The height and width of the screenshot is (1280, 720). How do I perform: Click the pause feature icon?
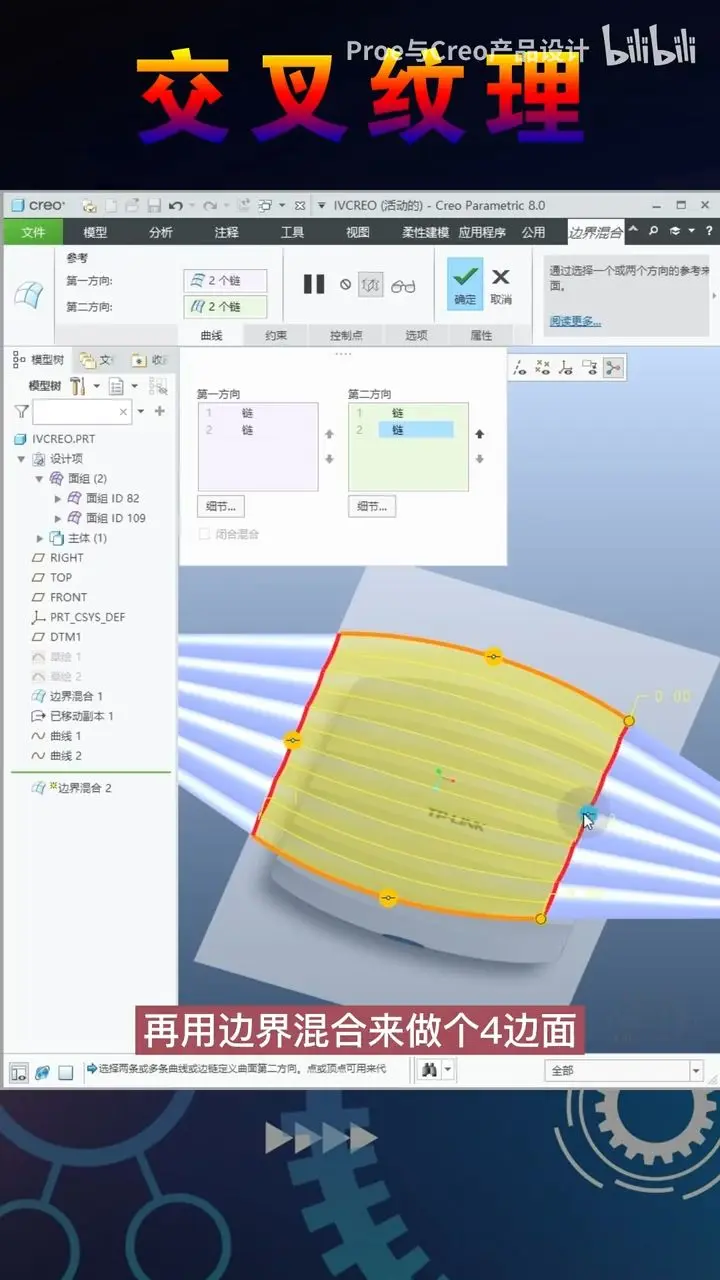coord(314,285)
